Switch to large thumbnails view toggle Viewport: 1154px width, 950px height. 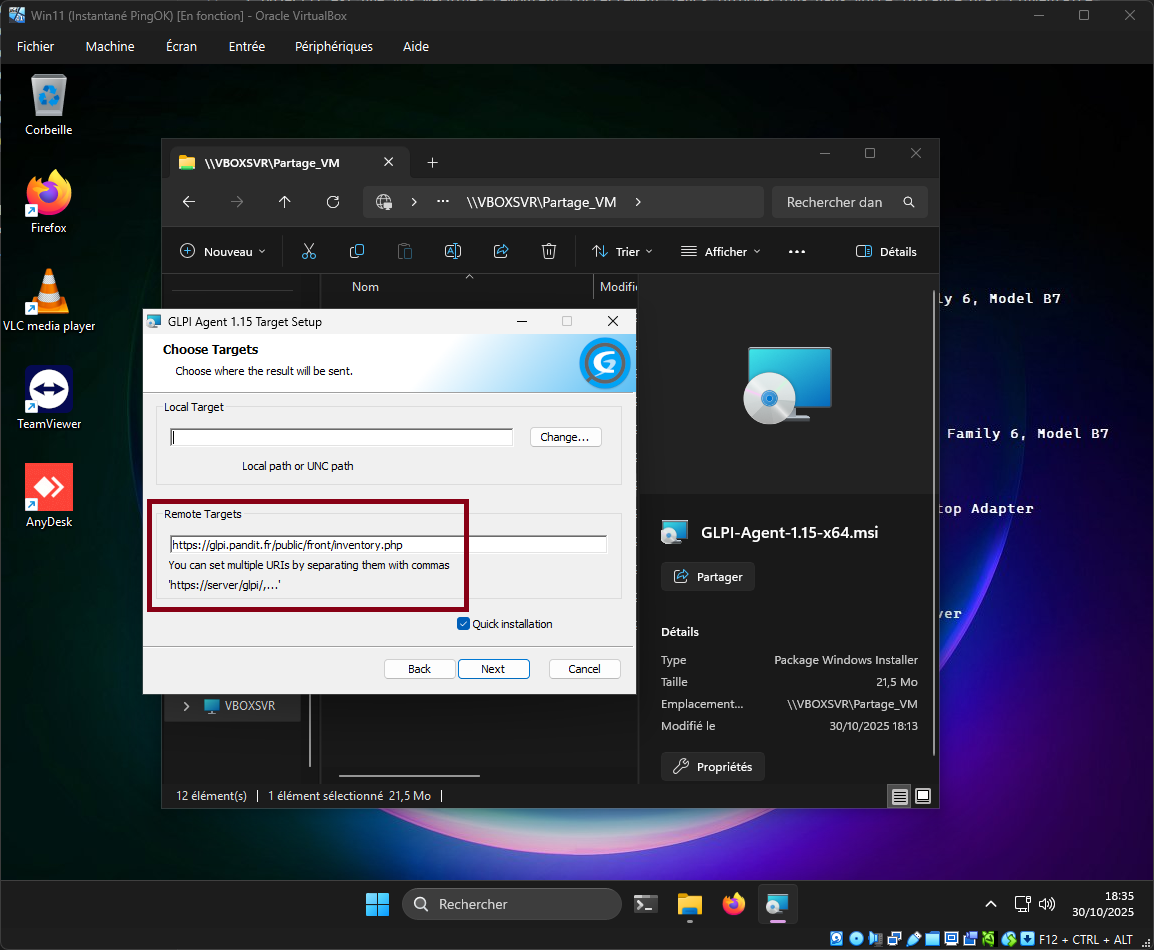[x=923, y=796]
